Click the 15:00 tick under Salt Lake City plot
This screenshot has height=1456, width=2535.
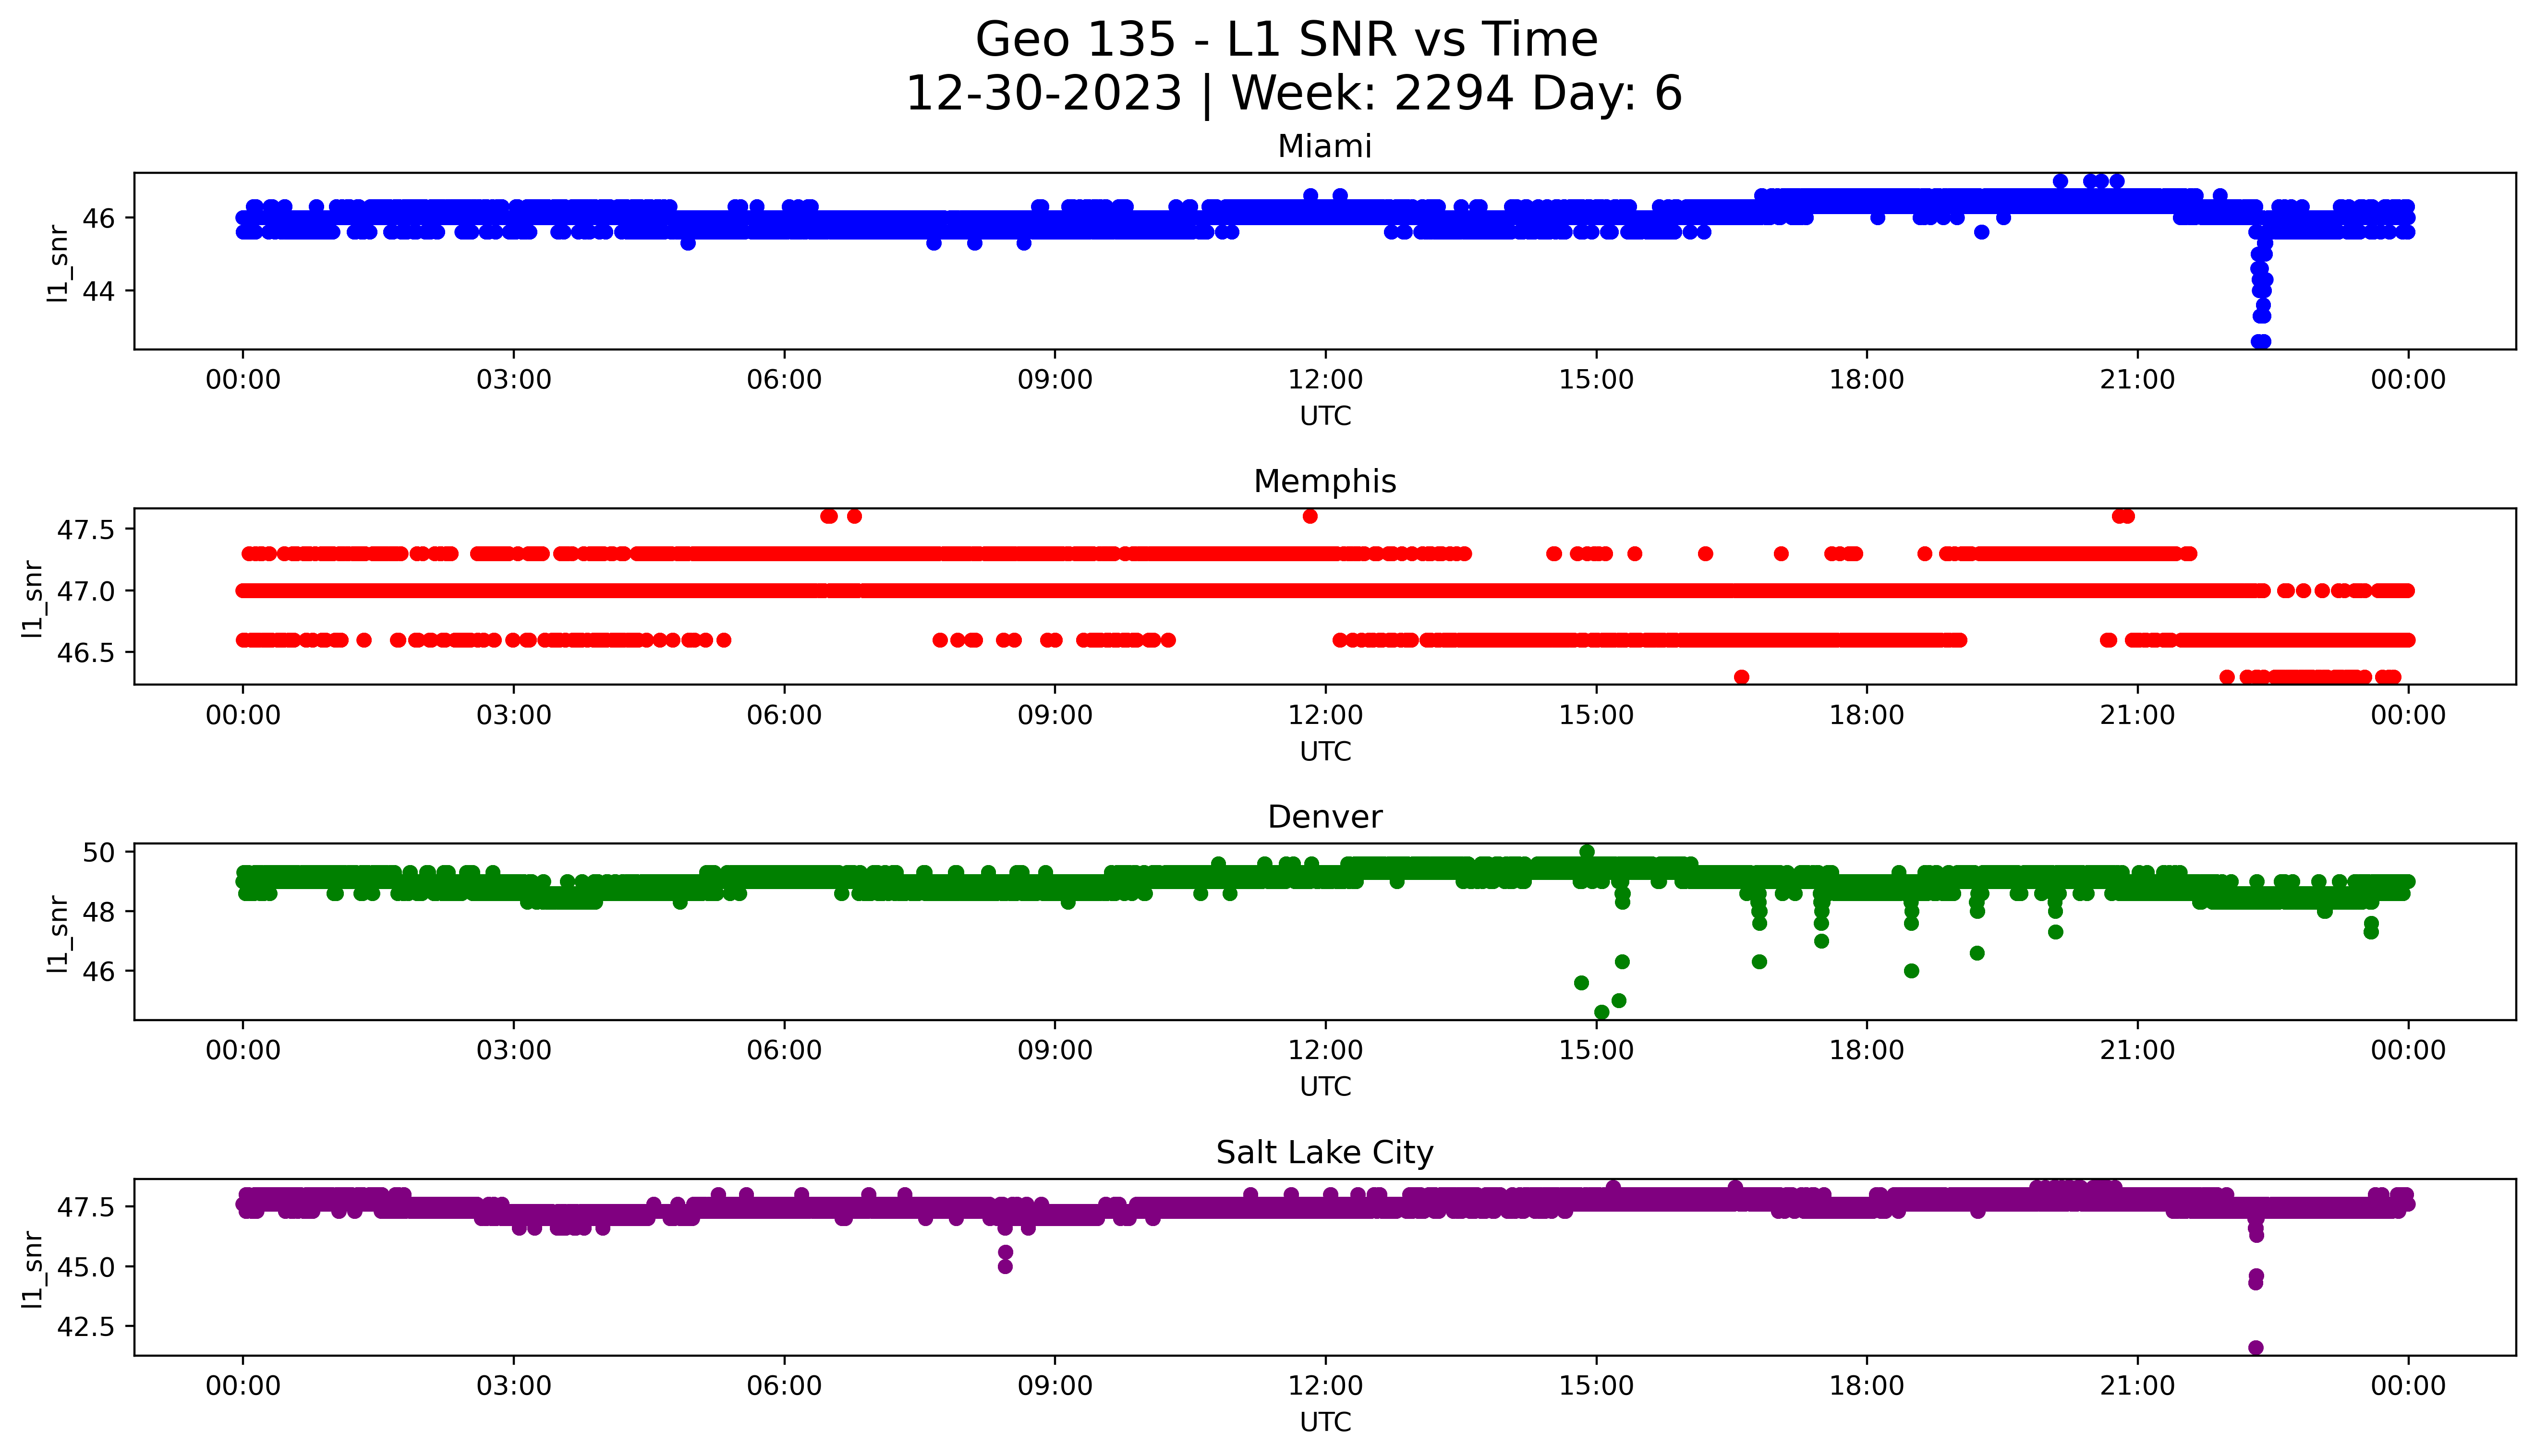[1596, 1386]
